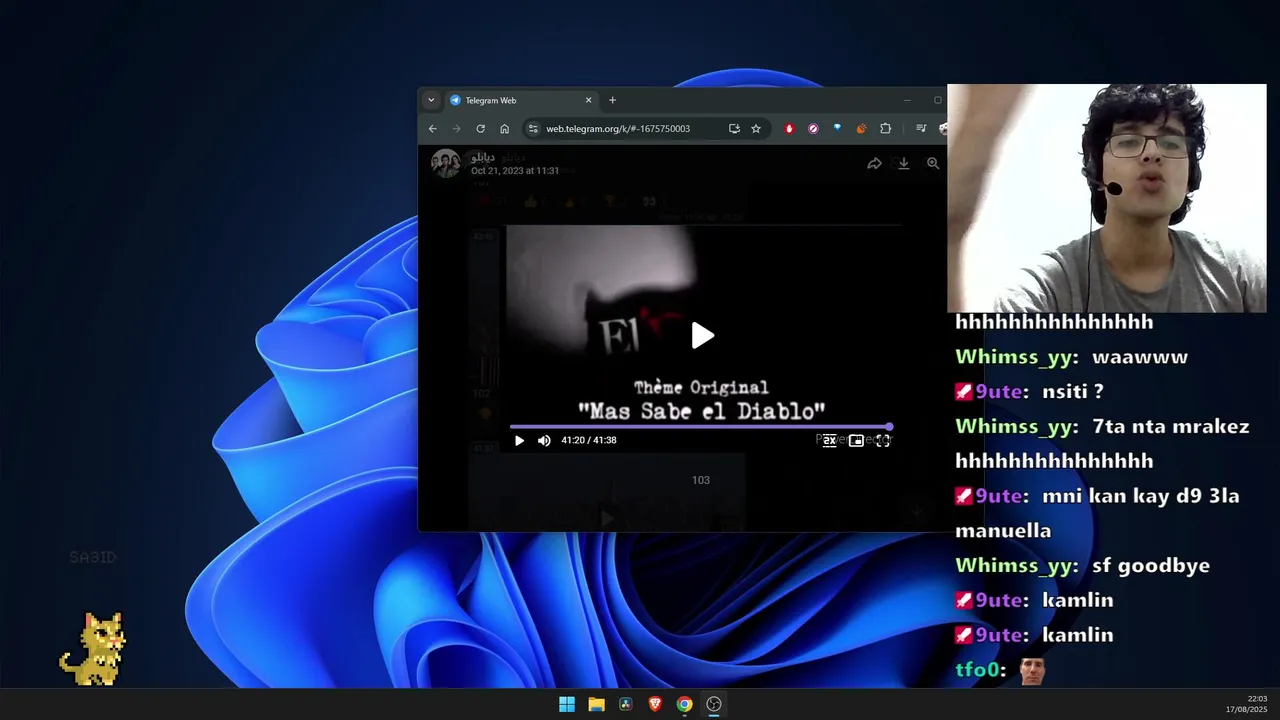1280x720 pixels.
Task: Click chat message '7ta nta mrakez'
Action: pos(1171,427)
